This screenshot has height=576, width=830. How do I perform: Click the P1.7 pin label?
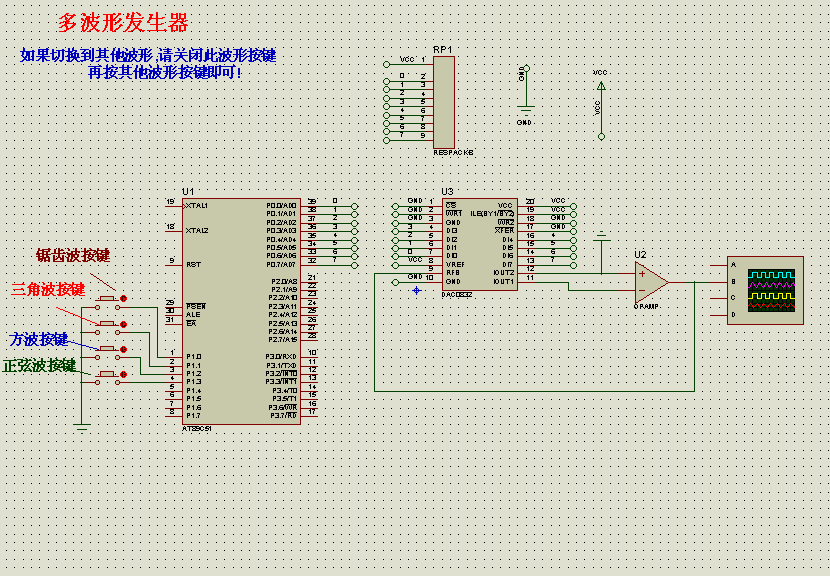194,416
